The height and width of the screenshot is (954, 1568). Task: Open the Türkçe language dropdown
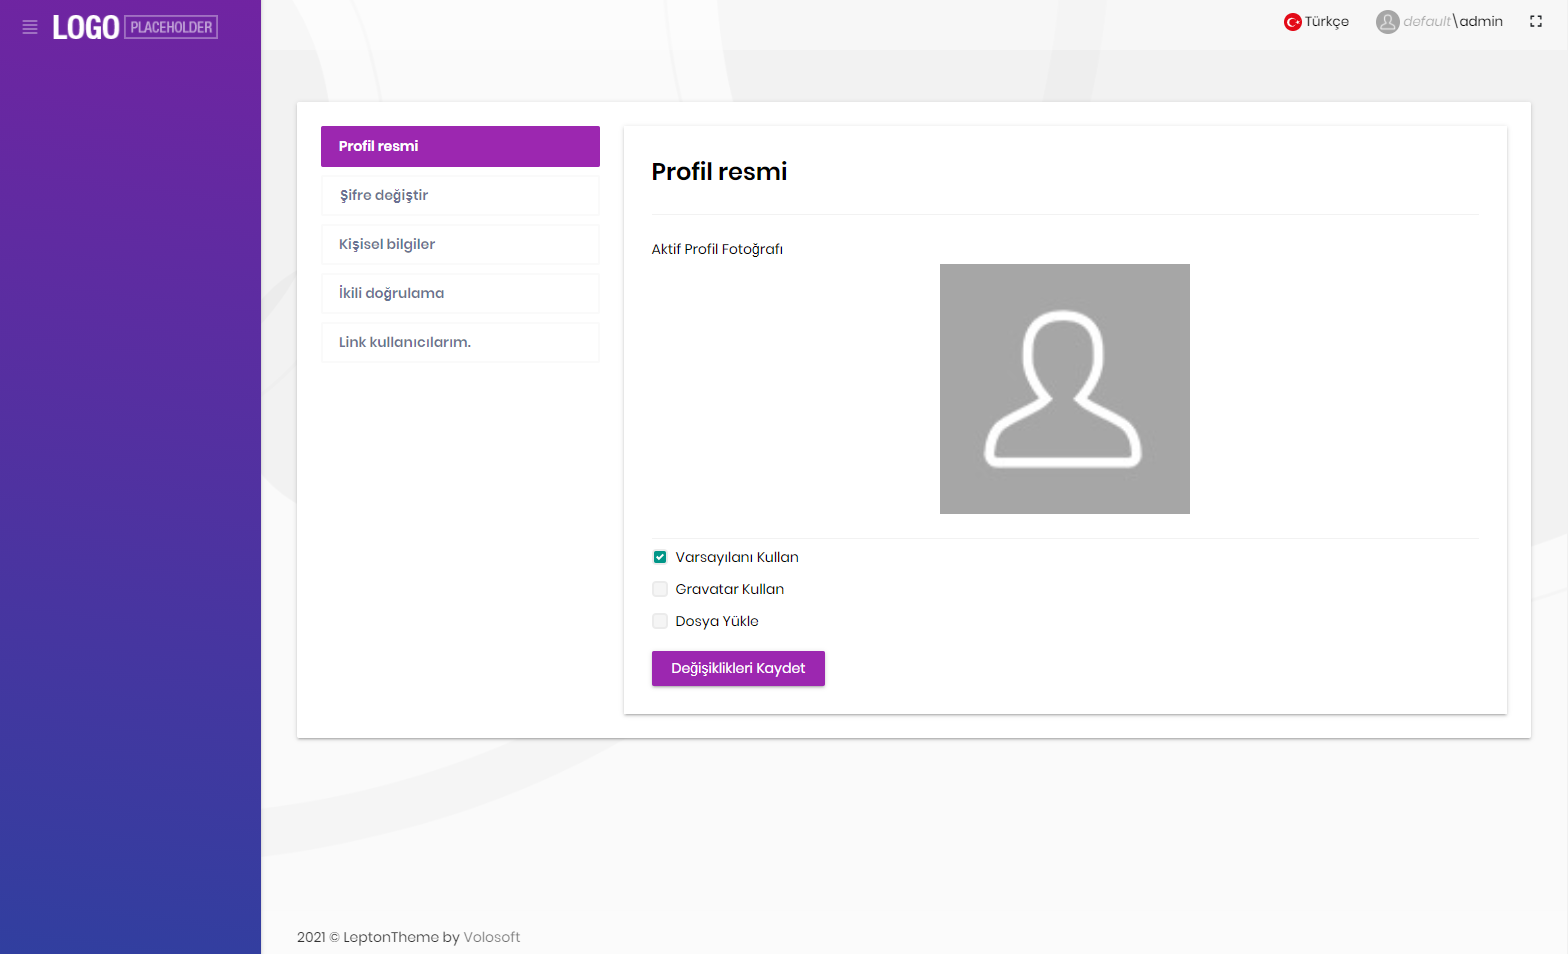point(1316,22)
